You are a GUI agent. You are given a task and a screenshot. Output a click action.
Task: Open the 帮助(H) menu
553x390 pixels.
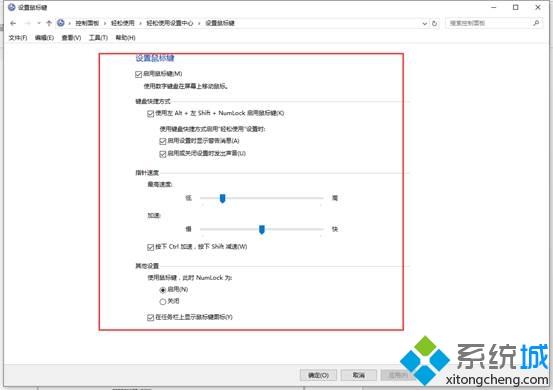[x=126, y=37]
